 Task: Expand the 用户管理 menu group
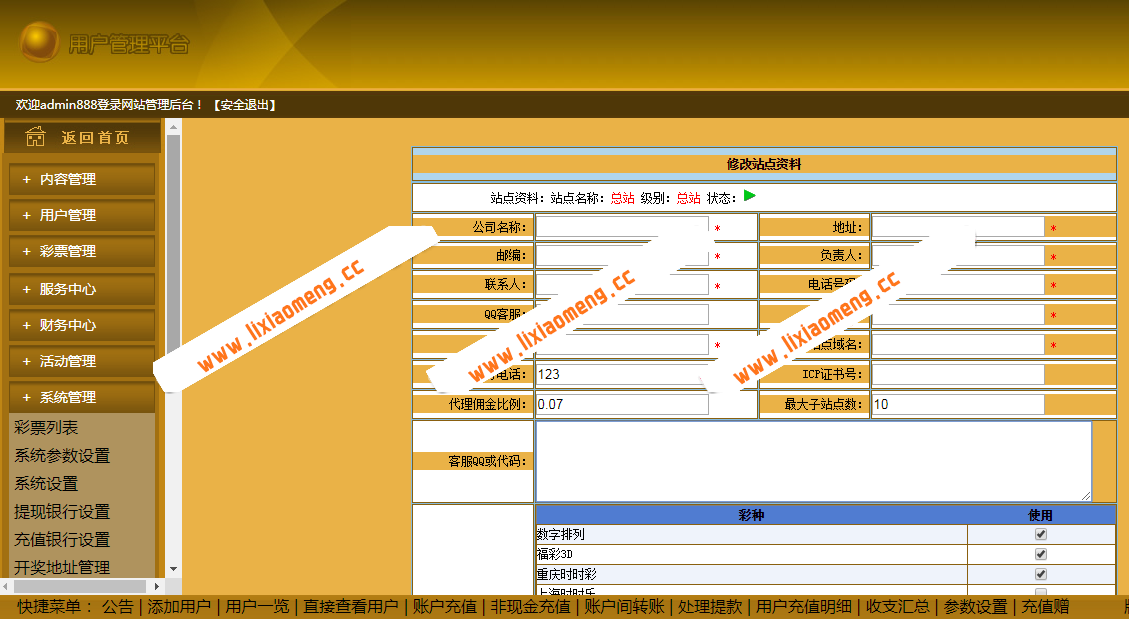[x=80, y=216]
